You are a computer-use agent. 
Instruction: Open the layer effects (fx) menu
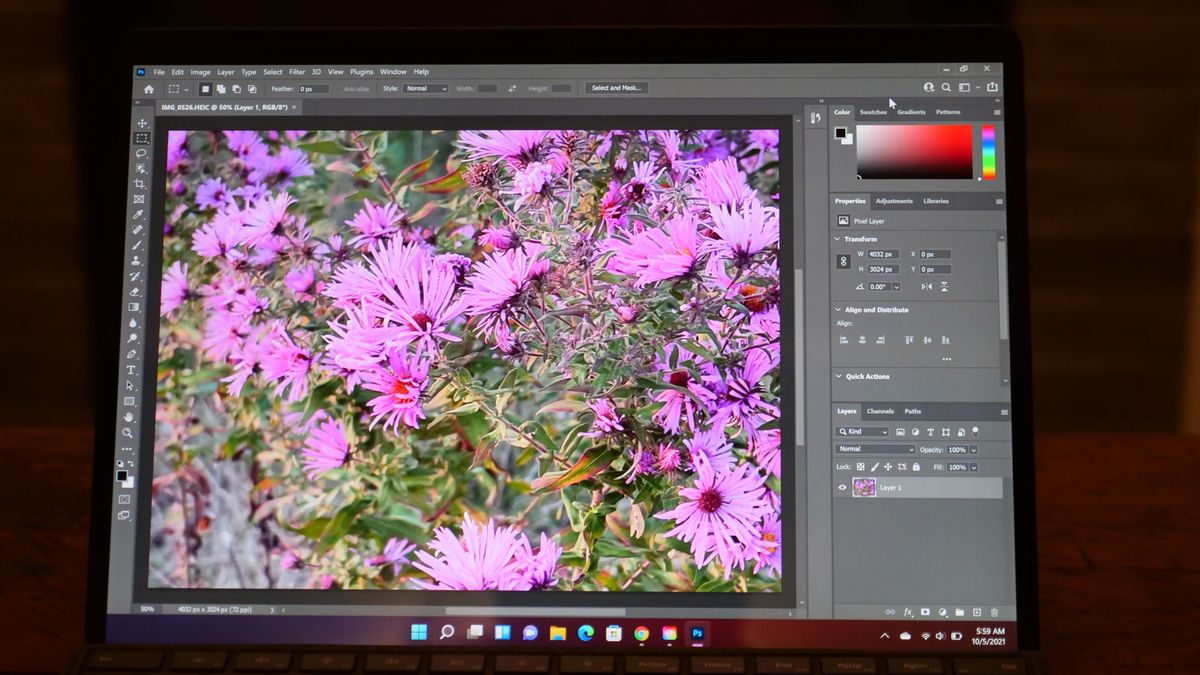[906, 611]
